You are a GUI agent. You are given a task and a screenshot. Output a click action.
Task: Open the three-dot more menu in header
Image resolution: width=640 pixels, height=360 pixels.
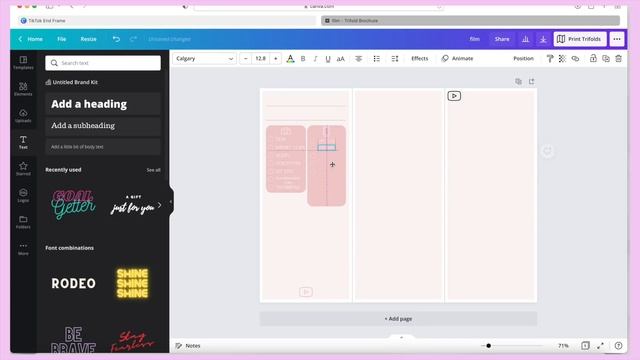(x=617, y=39)
